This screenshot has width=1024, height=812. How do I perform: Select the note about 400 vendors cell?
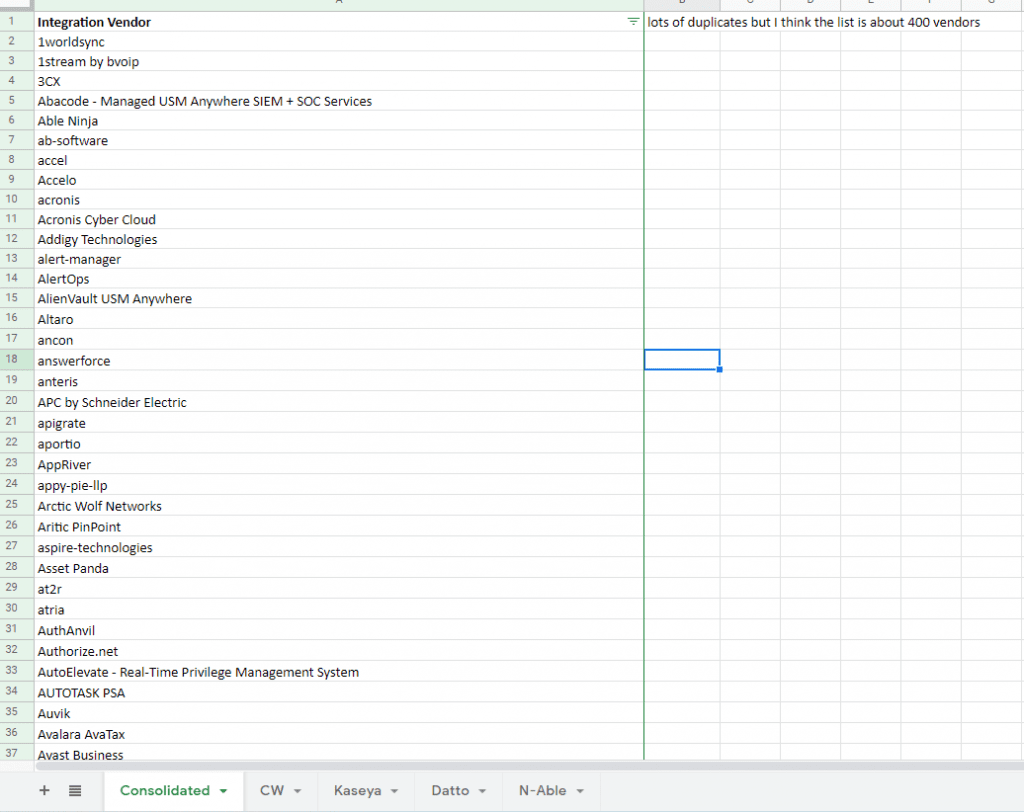coord(813,22)
